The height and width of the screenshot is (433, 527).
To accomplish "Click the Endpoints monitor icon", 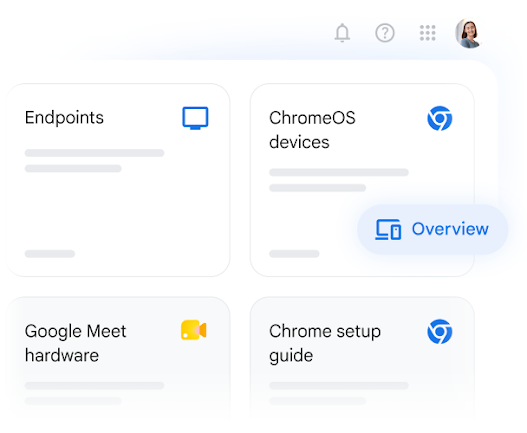I will tap(195, 118).
